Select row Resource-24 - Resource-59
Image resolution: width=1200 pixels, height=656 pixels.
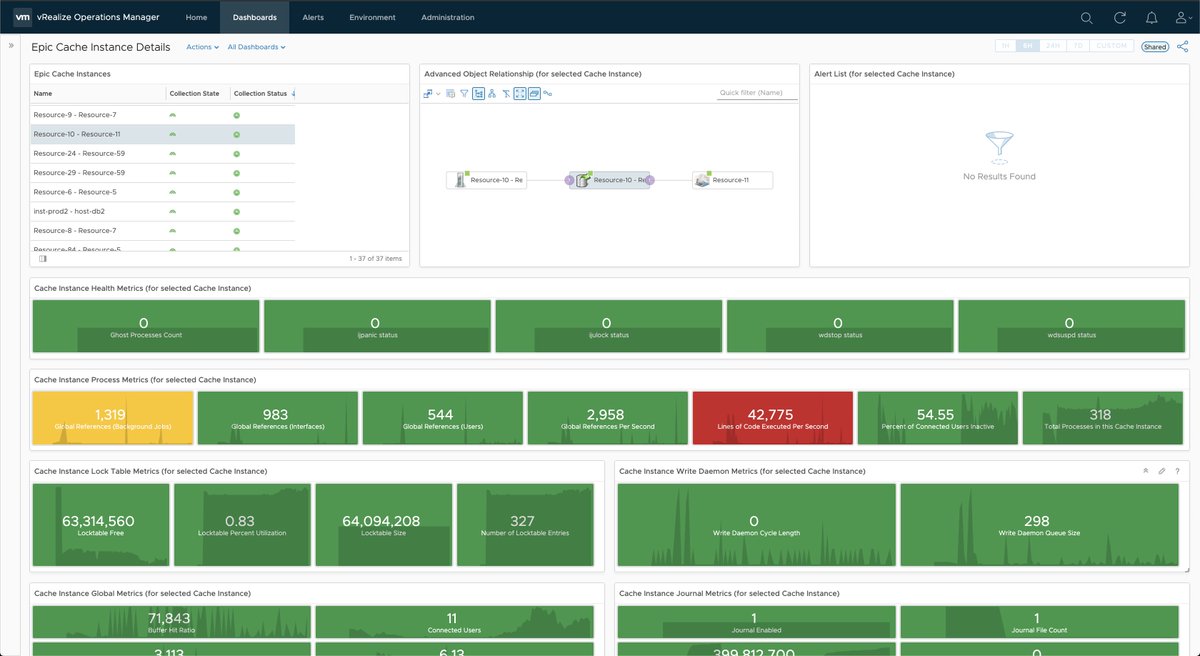coord(162,153)
